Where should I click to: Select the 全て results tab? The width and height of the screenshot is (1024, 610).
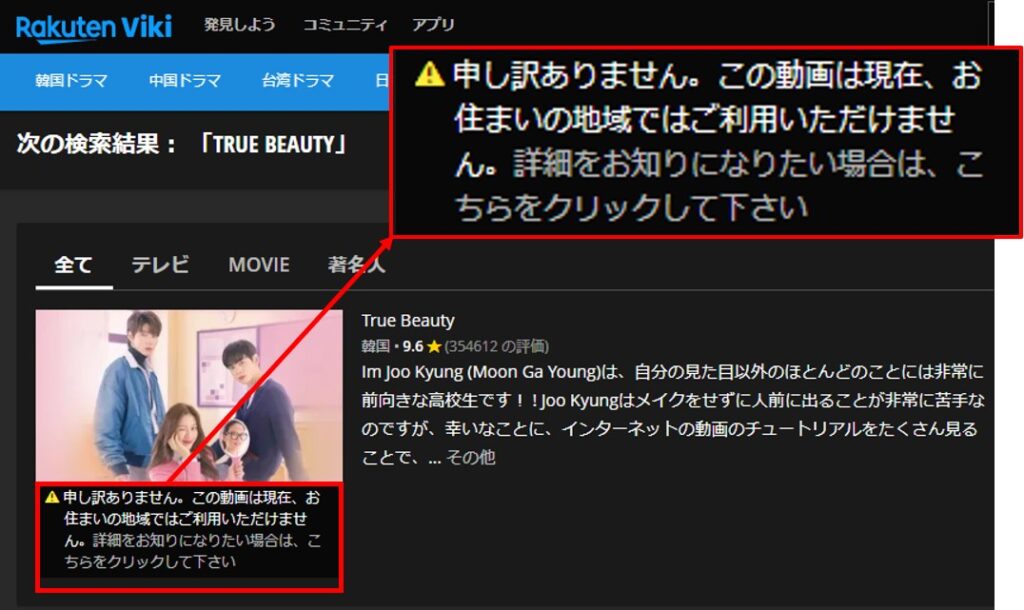(x=70, y=264)
